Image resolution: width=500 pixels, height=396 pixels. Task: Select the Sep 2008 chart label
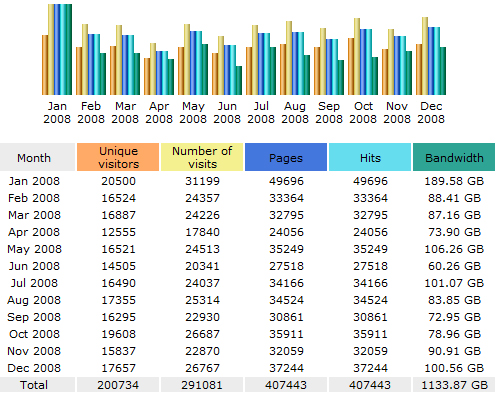pos(329,113)
